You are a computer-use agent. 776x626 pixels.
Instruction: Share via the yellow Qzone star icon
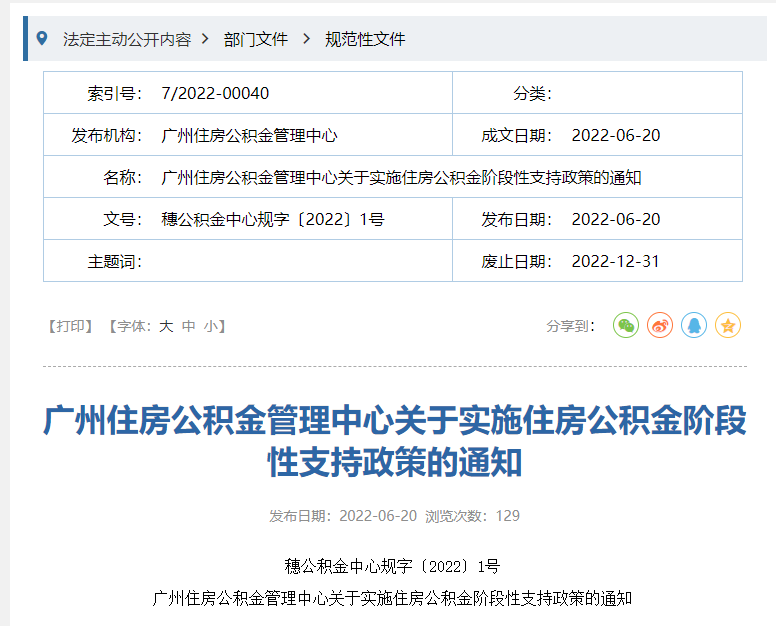[x=728, y=325]
